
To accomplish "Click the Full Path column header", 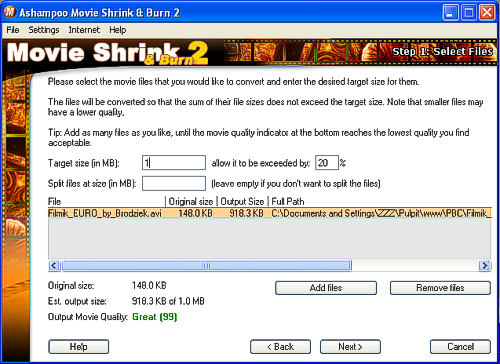I will [x=380, y=202].
